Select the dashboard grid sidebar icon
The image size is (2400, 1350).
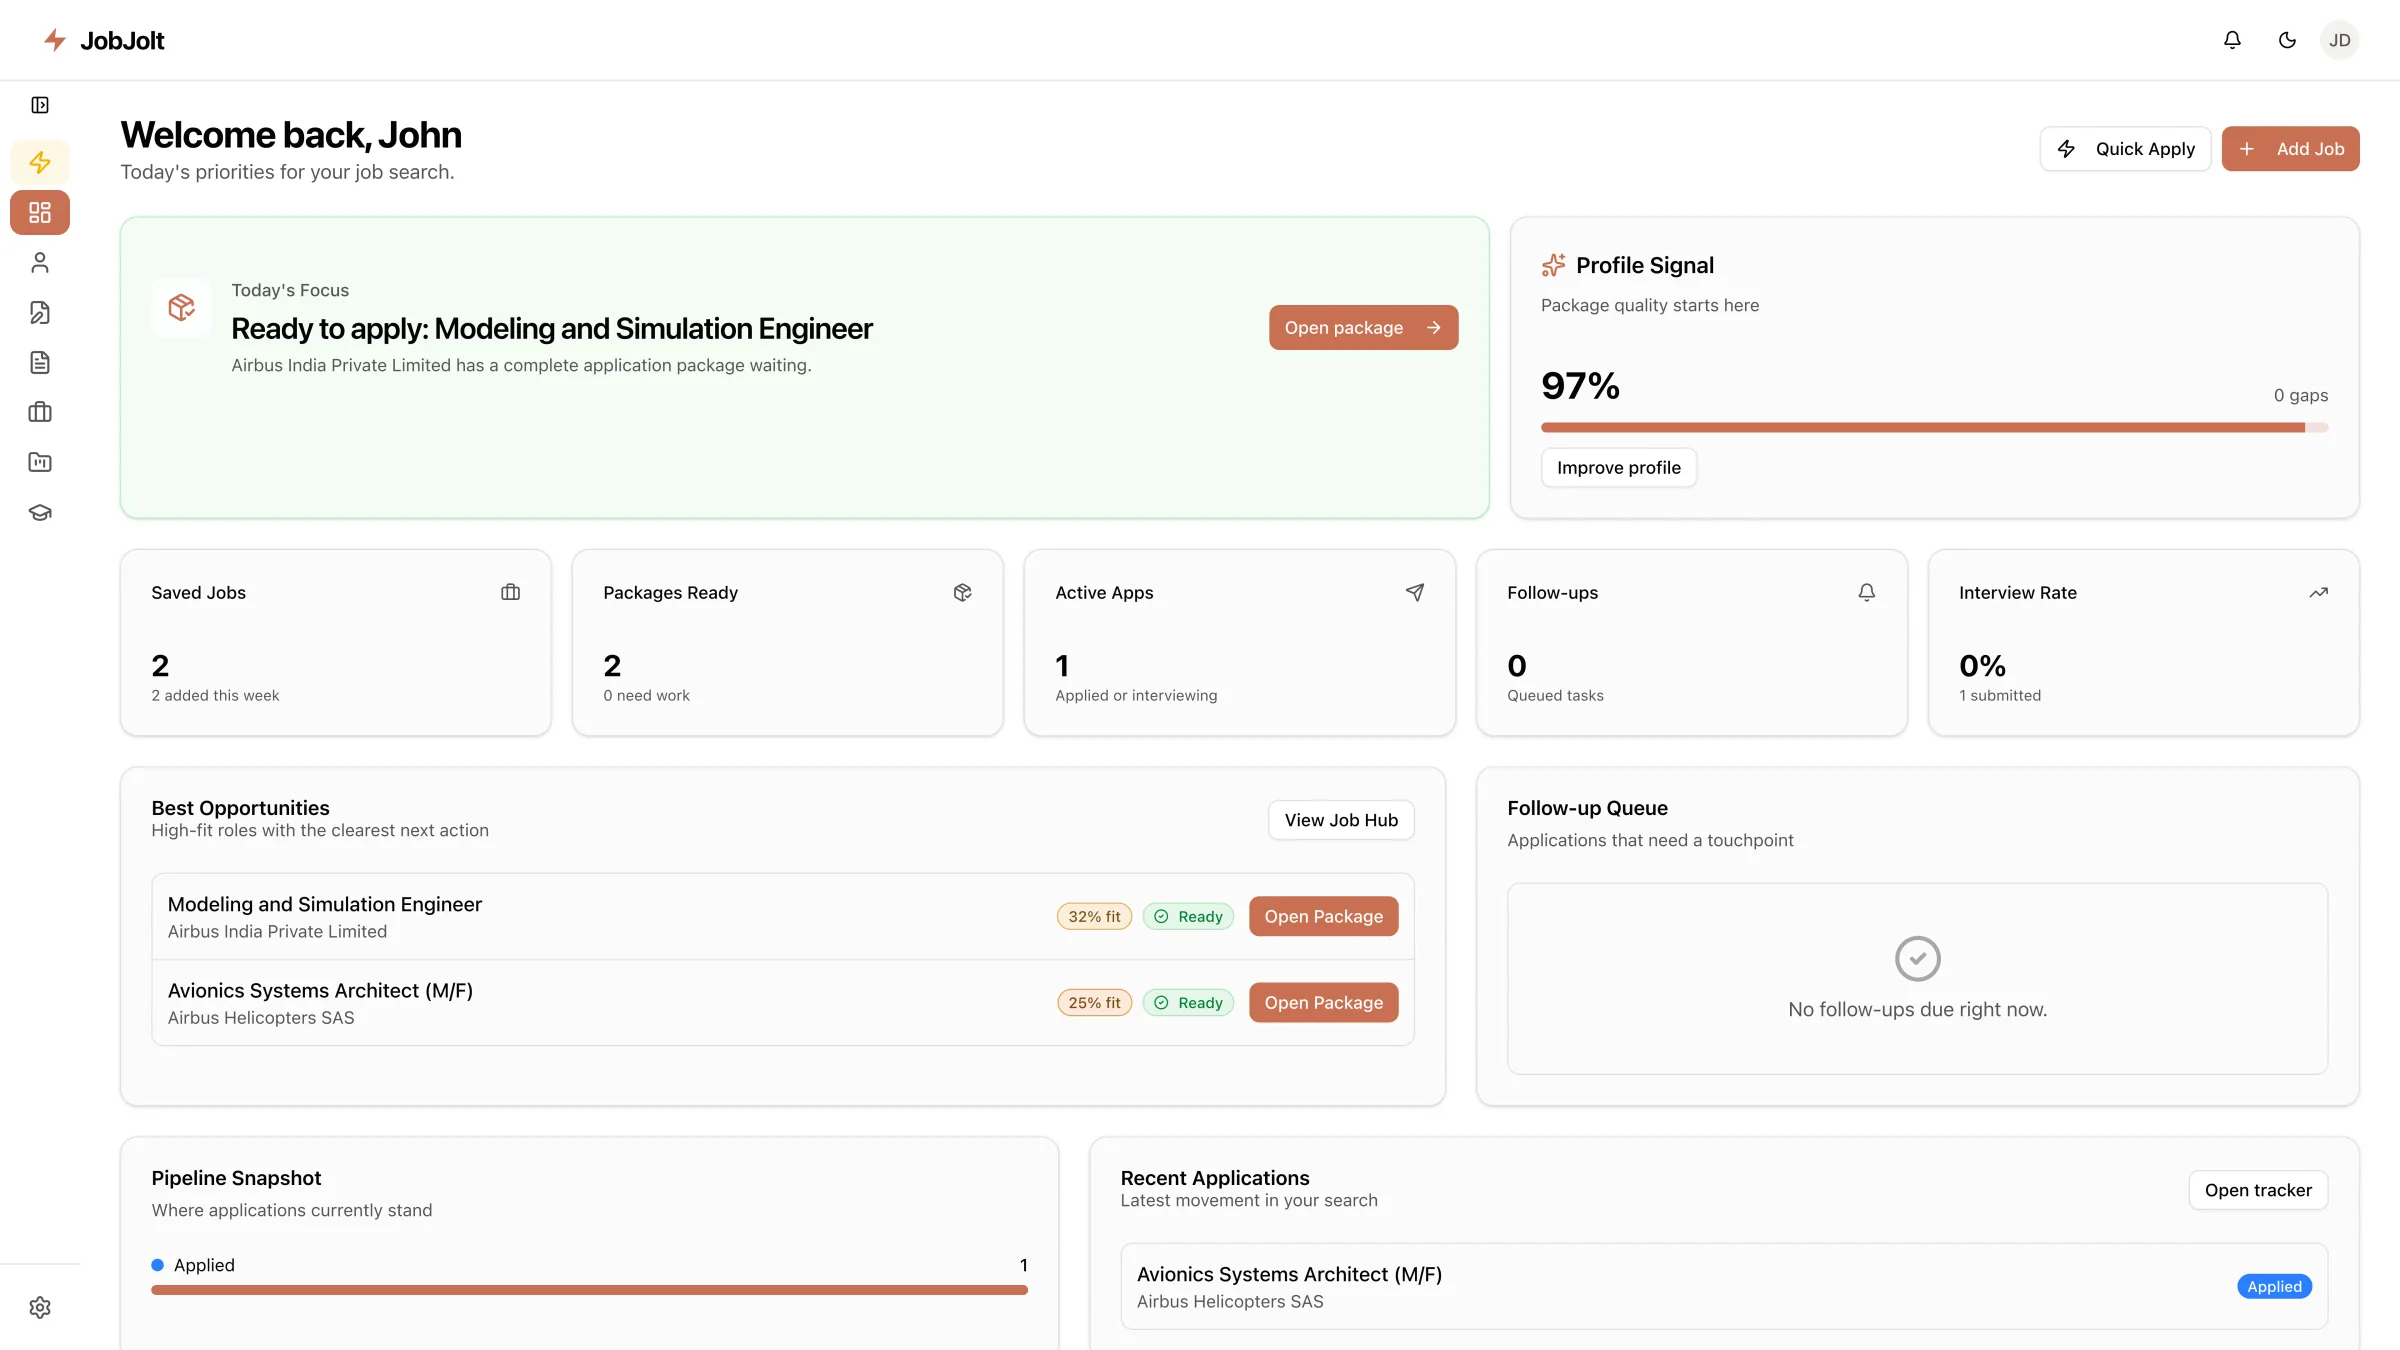pyautogui.click(x=40, y=212)
